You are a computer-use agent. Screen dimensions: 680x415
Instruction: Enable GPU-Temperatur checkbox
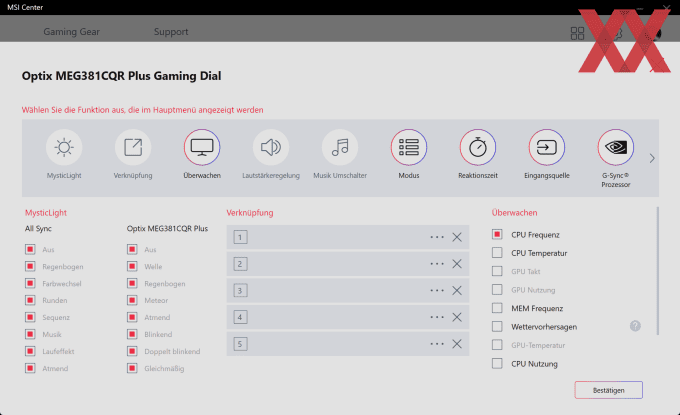click(x=497, y=345)
